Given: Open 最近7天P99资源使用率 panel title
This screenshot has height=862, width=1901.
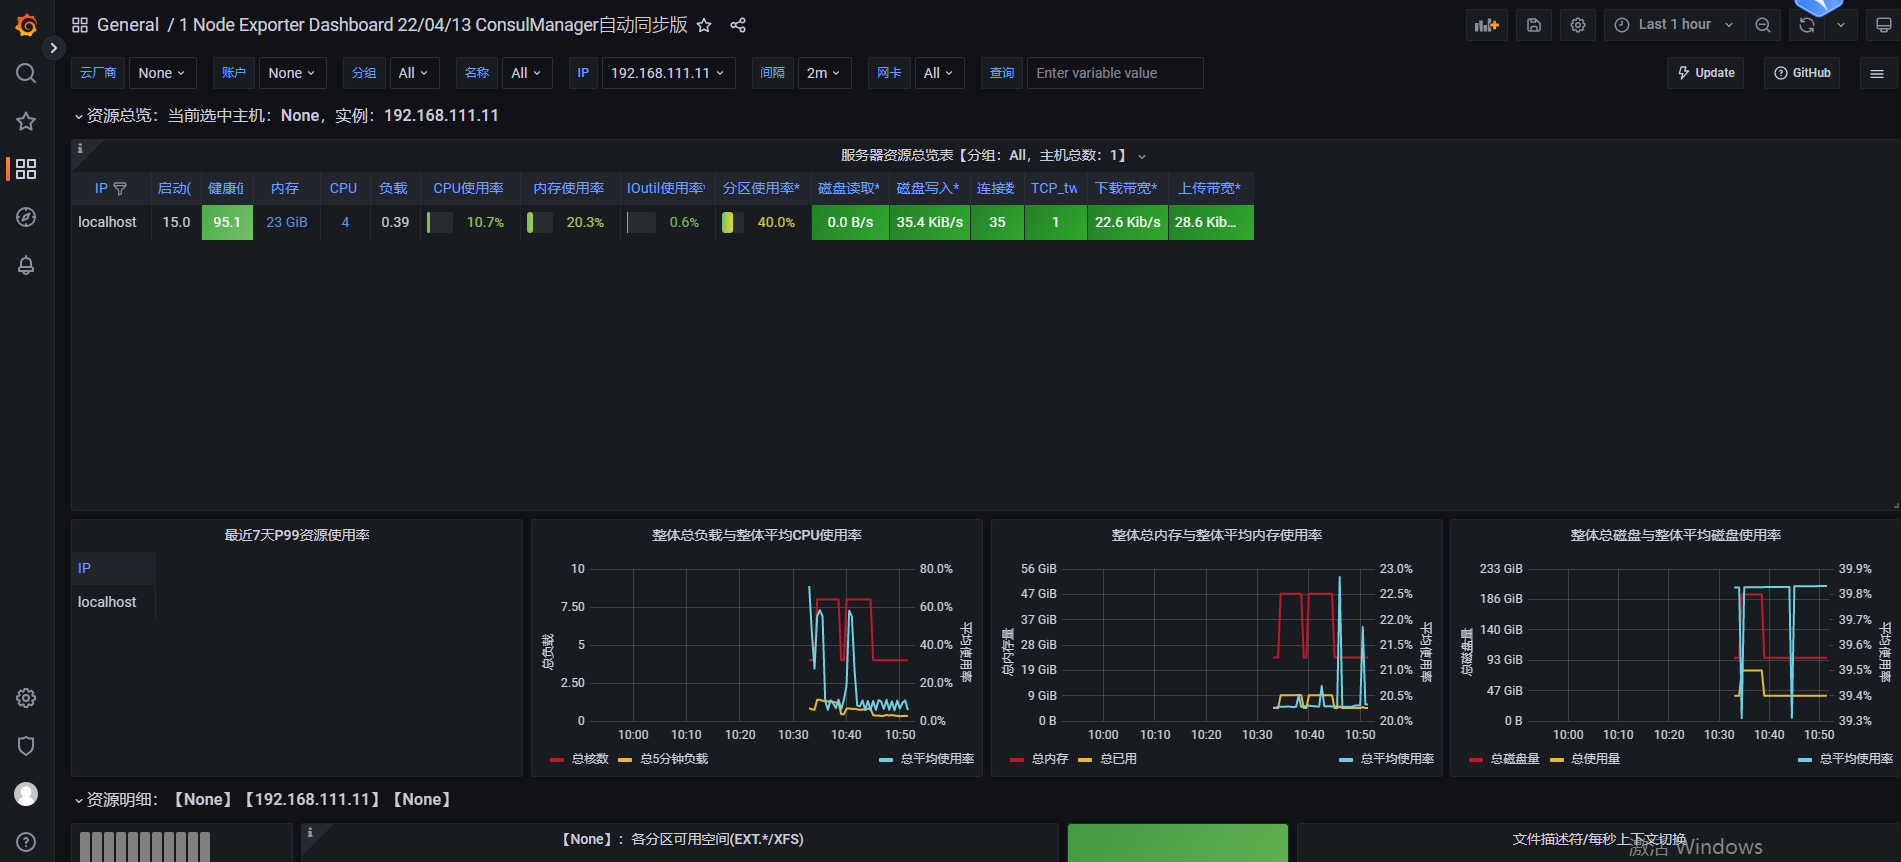Looking at the screenshot, I should point(297,535).
